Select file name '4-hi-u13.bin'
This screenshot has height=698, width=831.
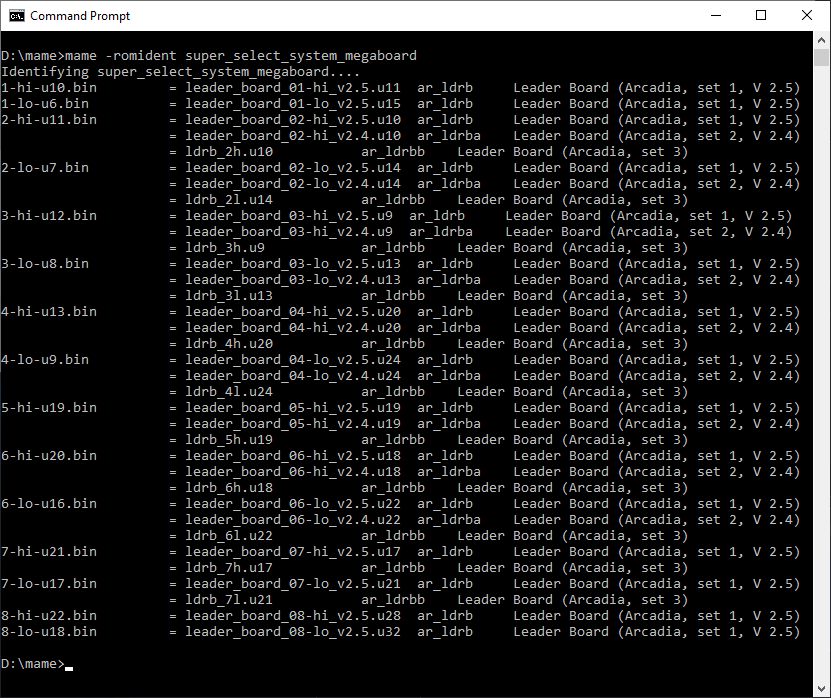click(49, 311)
